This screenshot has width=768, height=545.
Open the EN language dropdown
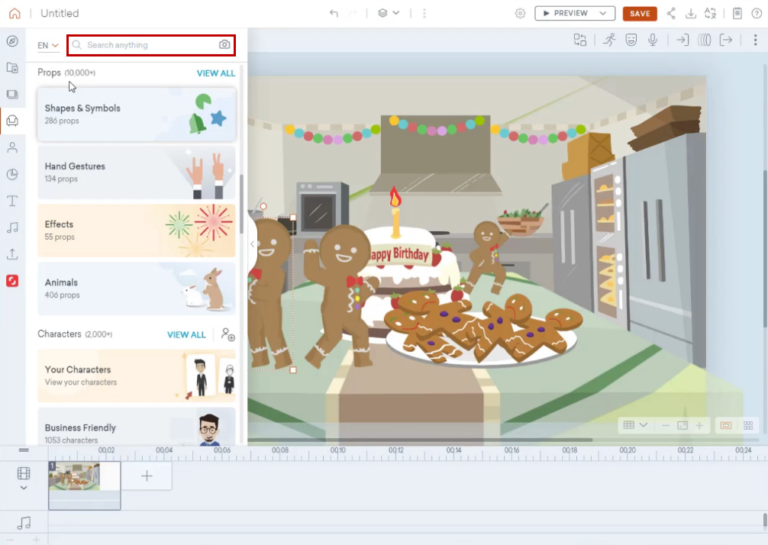coord(48,46)
